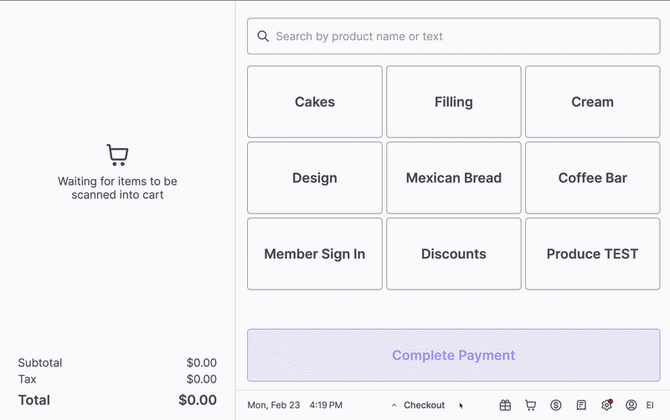Select the Produce TEST category
Screen dimensions: 670x420
pyautogui.click(x=592, y=254)
